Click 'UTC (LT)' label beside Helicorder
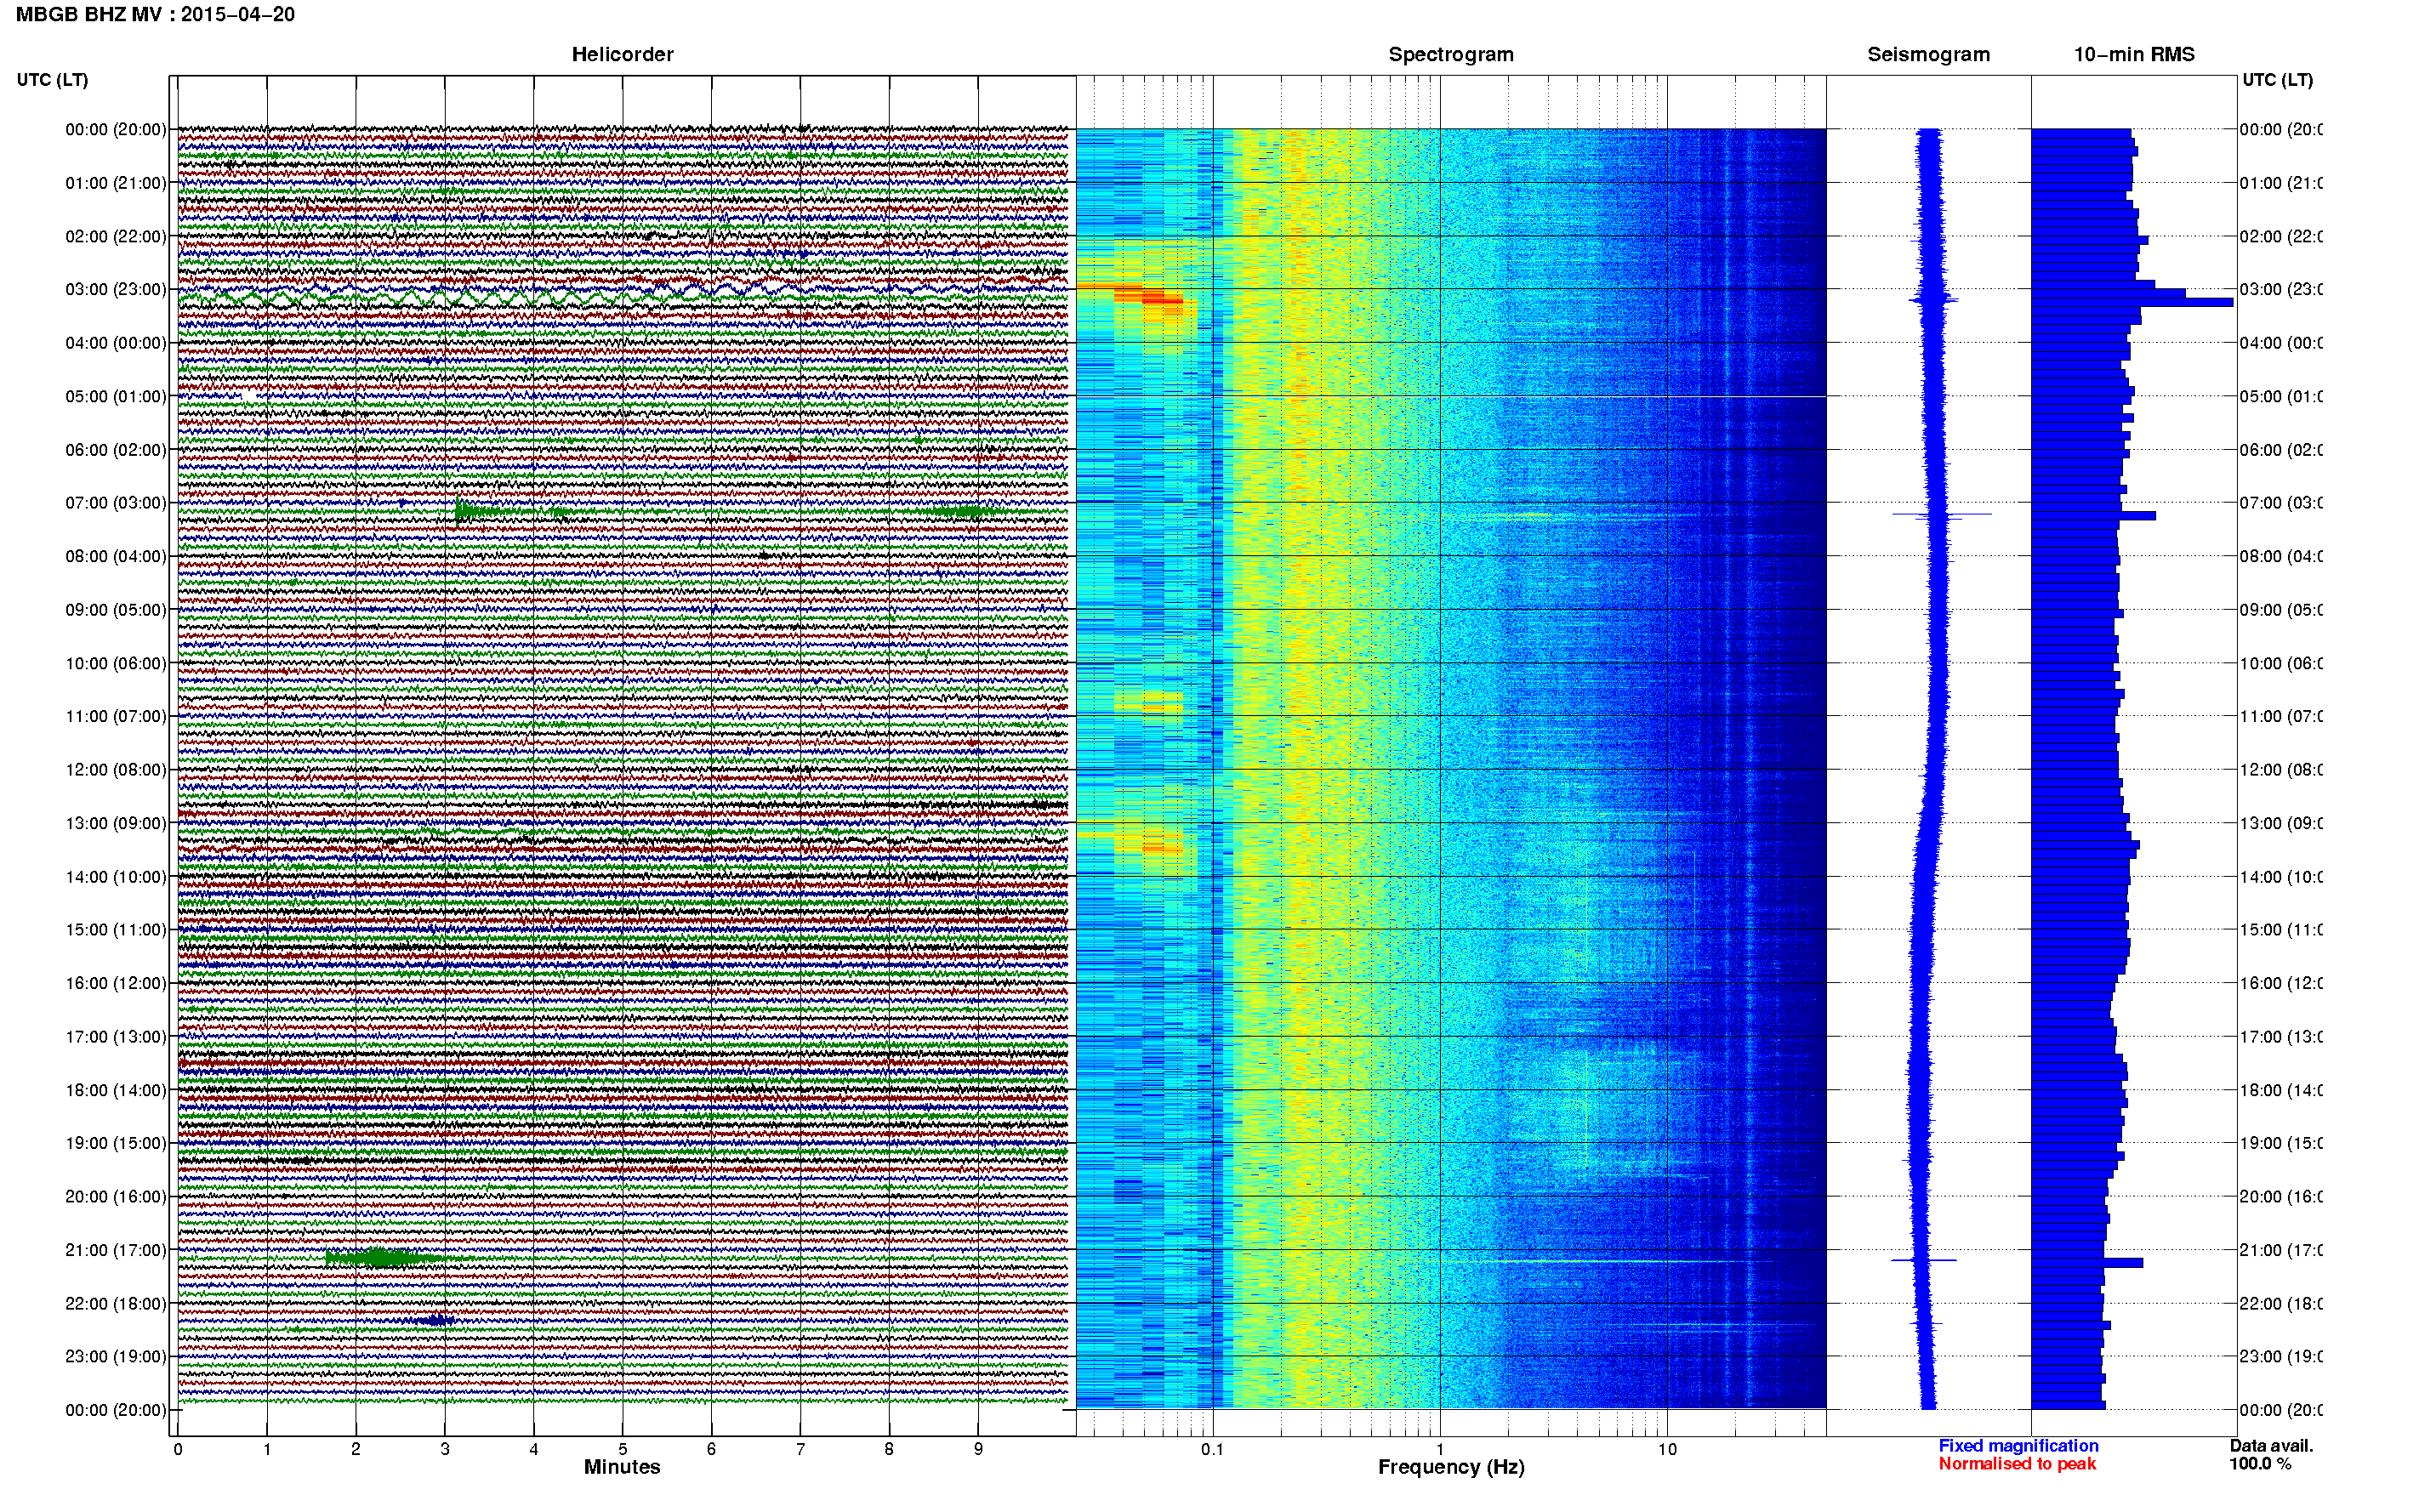 pos(52,80)
